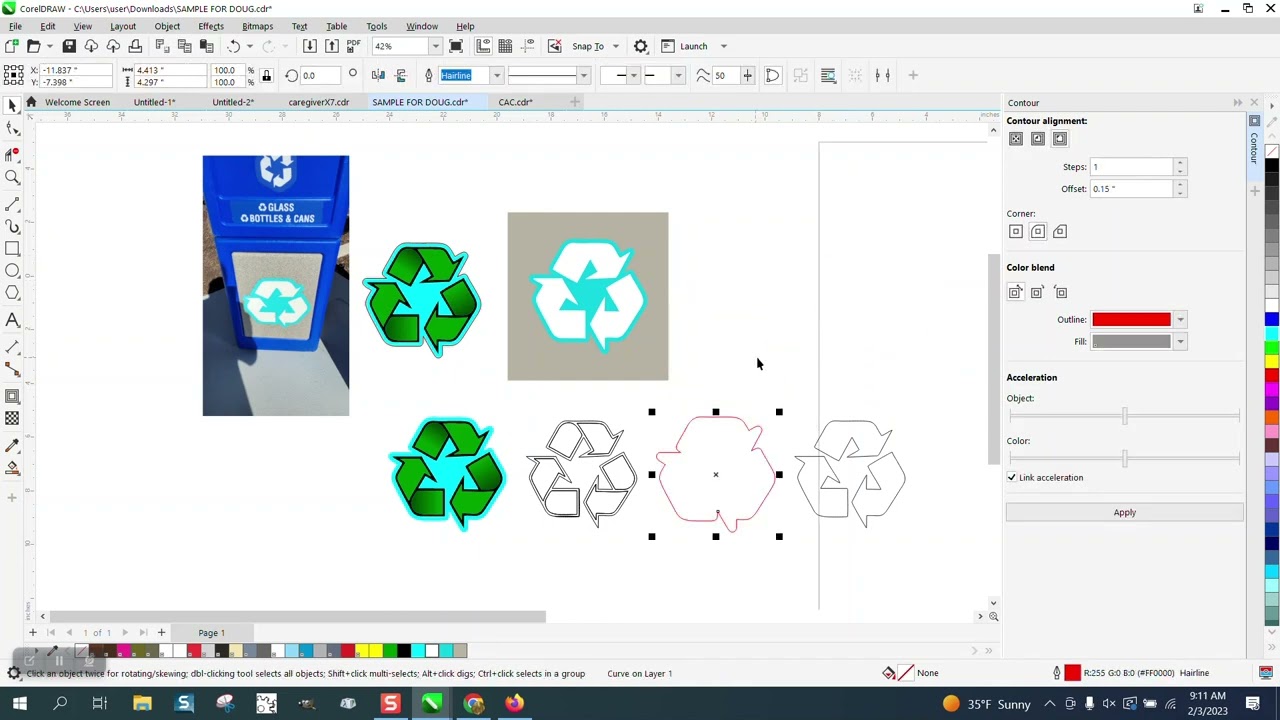Open the Options gear icon
1280x720 pixels.
coord(641,46)
